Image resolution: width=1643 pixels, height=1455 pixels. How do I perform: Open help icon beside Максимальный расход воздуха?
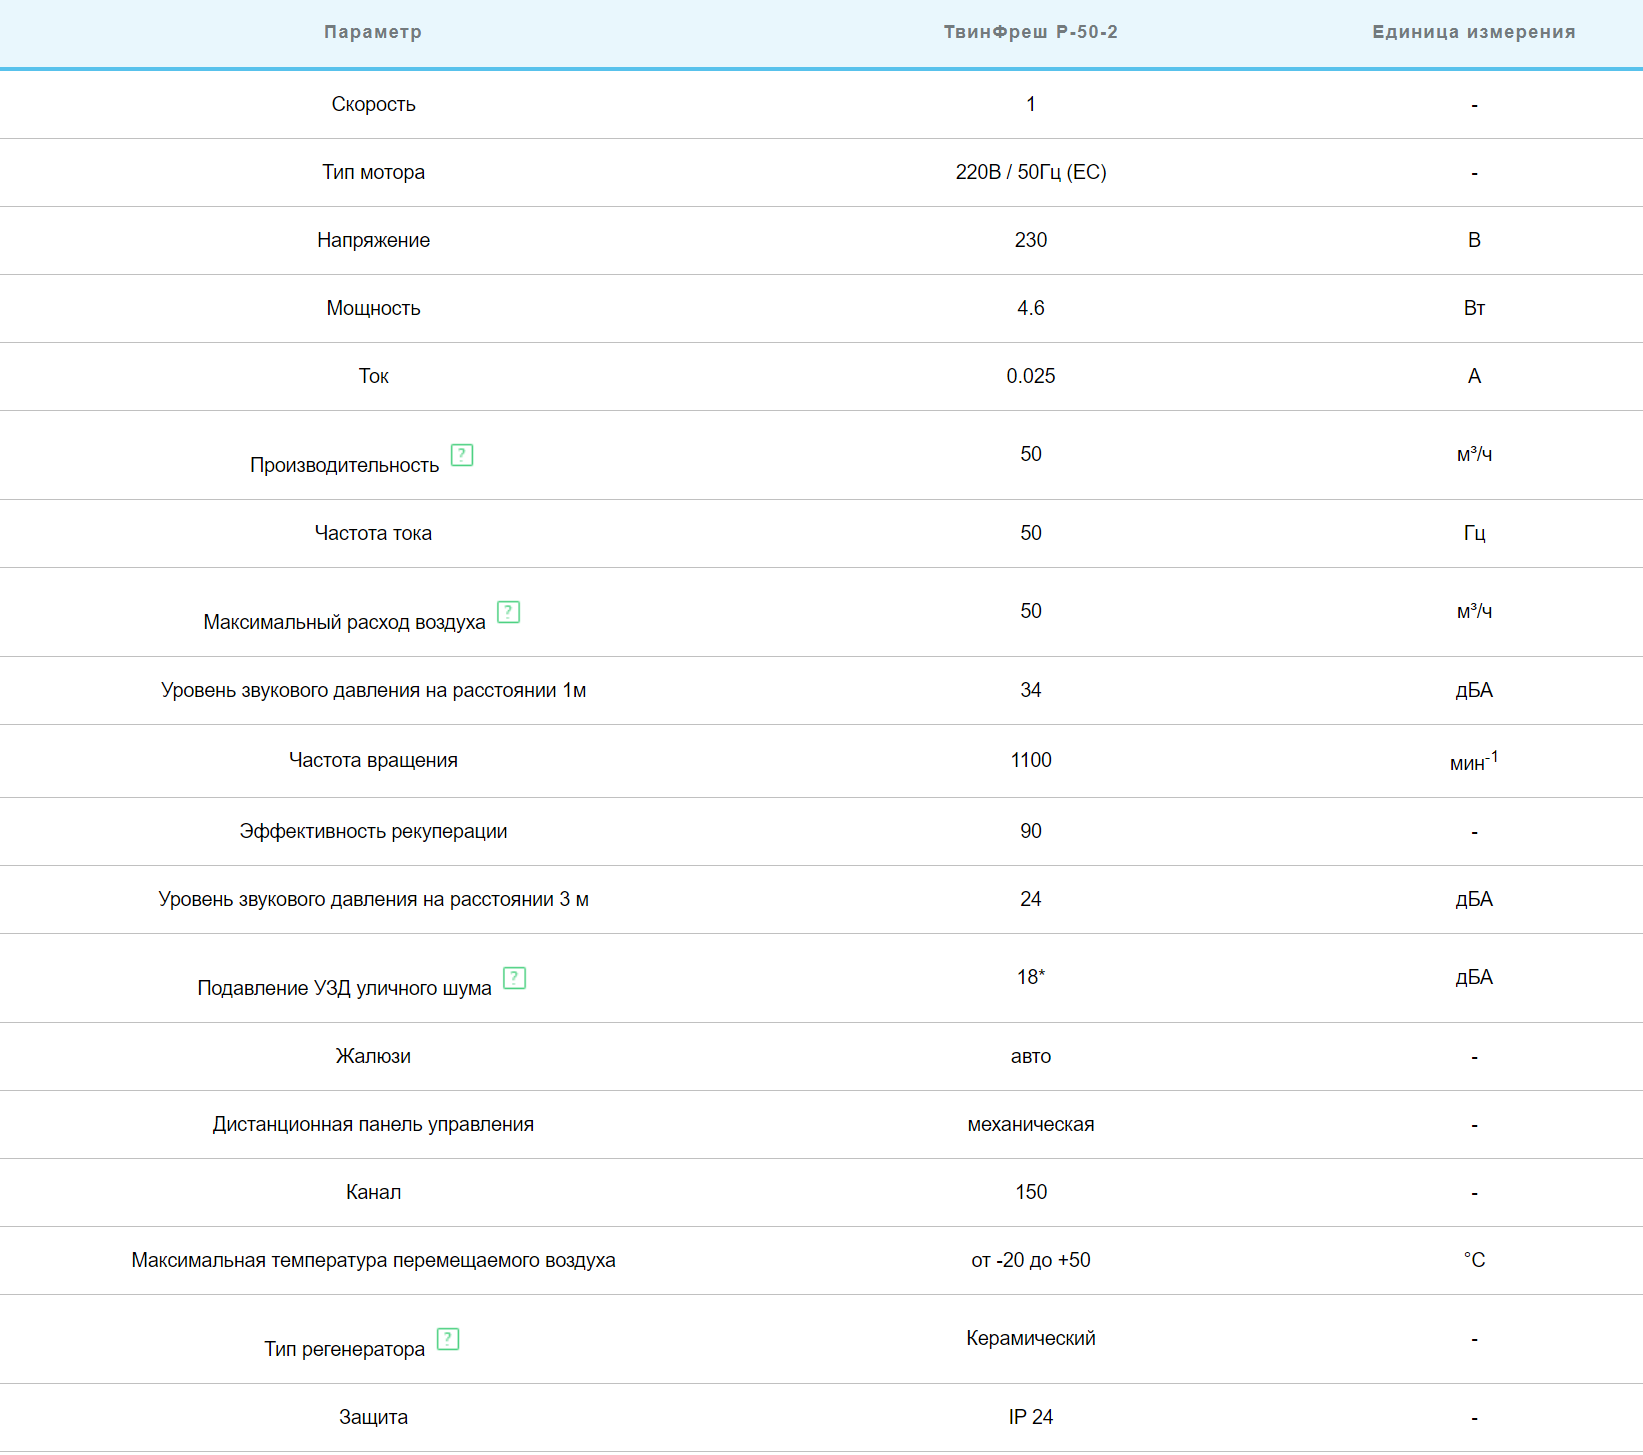click(x=508, y=612)
